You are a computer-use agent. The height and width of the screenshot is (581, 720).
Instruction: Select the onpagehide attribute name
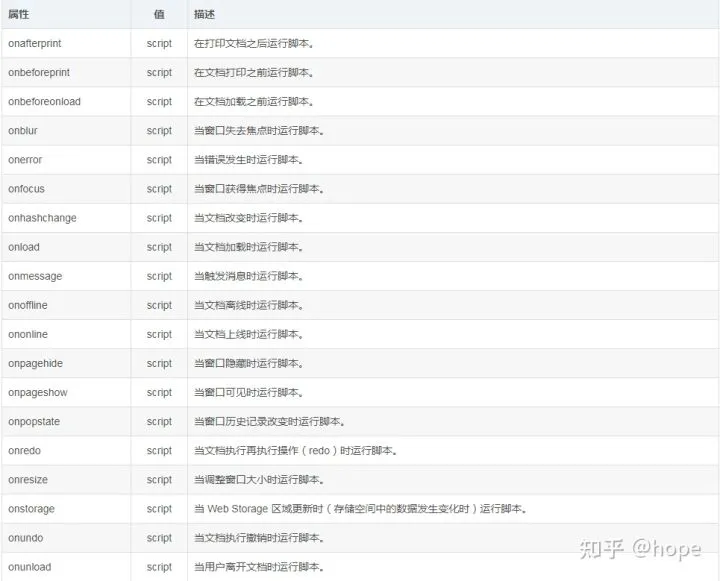click(x=36, y=363)
